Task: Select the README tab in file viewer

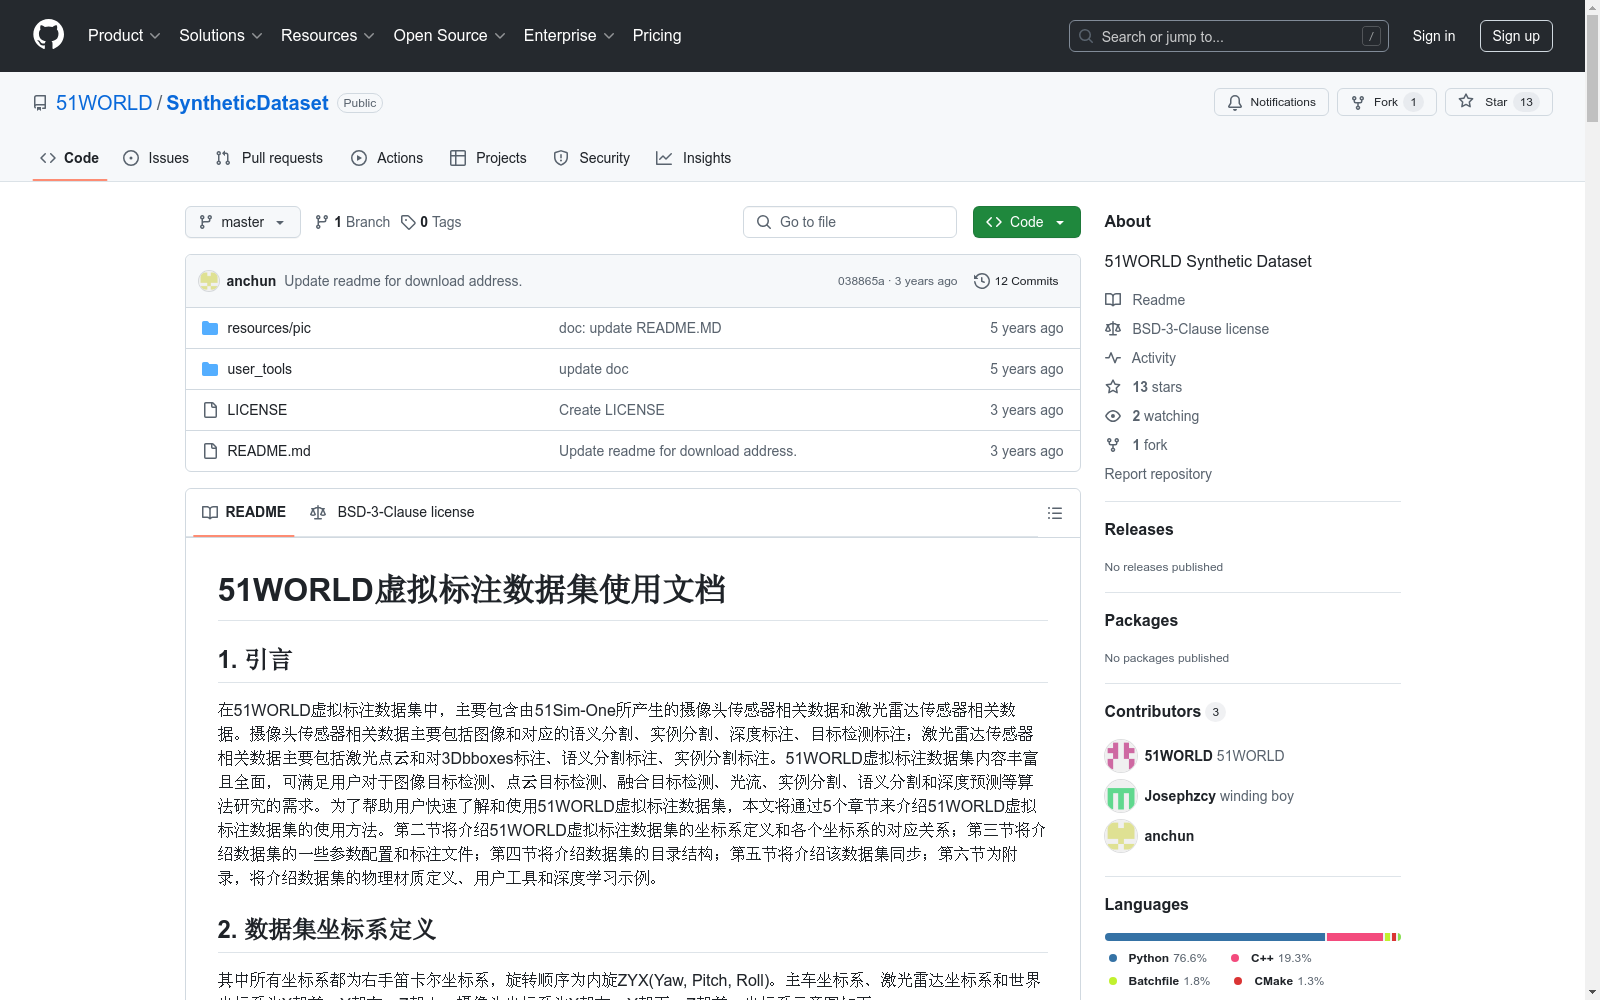Action: [244, 512]
